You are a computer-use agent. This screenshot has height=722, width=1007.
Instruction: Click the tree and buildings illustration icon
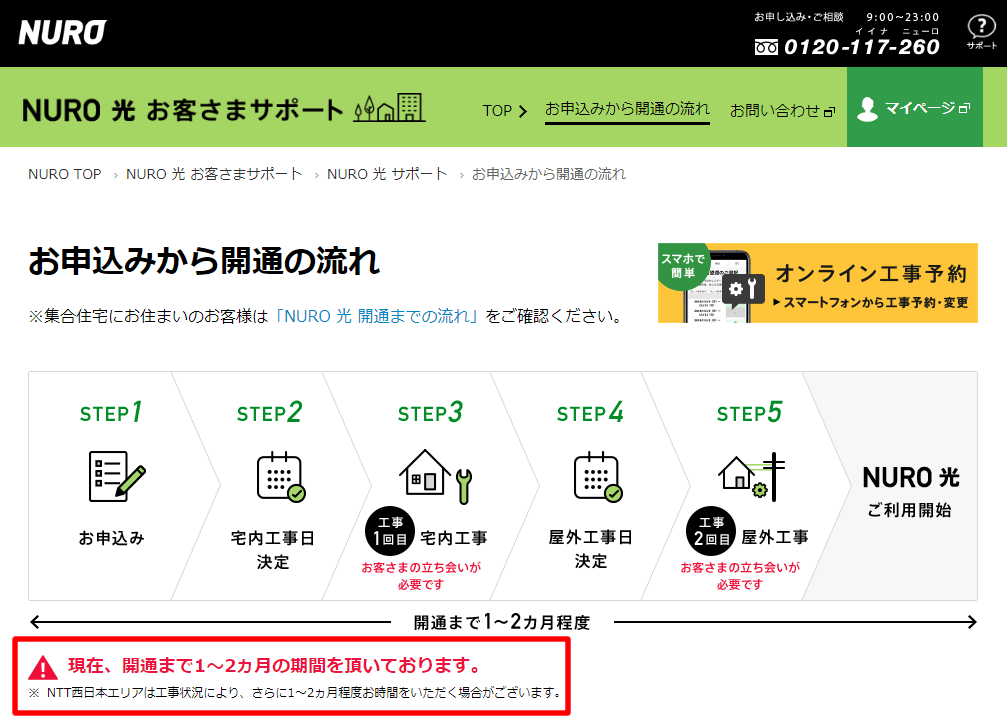click(389, 107)
